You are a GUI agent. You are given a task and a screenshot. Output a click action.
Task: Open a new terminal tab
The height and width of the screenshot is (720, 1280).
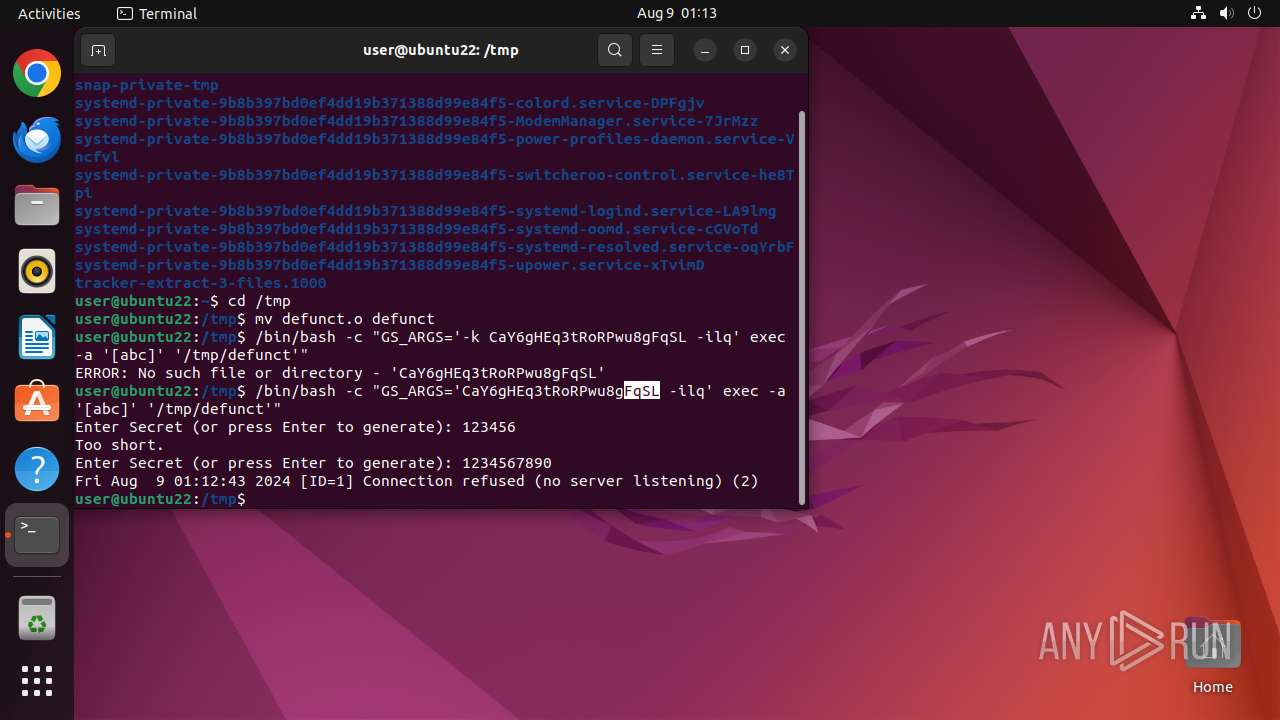click(x=98, y=50)
